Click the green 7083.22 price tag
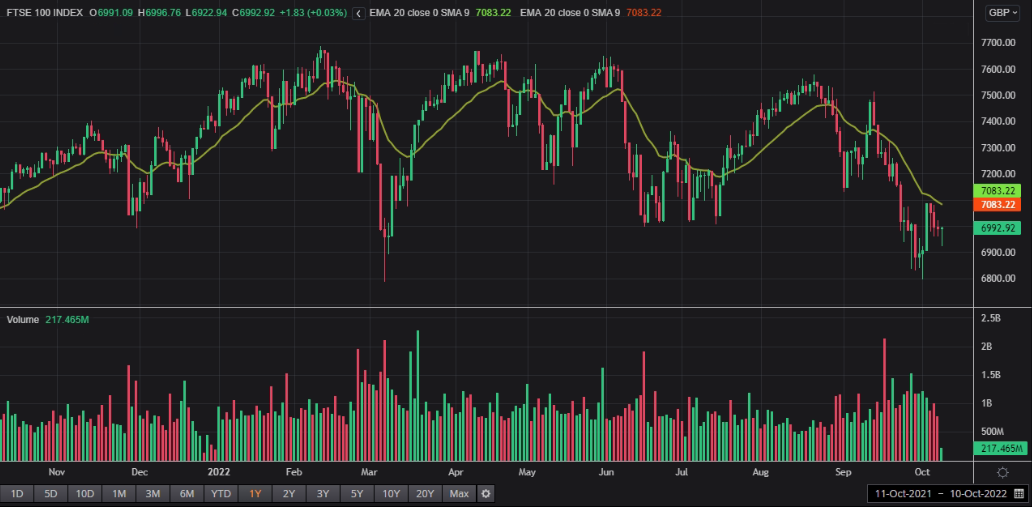1032x507 pixels. click(996, 191)
